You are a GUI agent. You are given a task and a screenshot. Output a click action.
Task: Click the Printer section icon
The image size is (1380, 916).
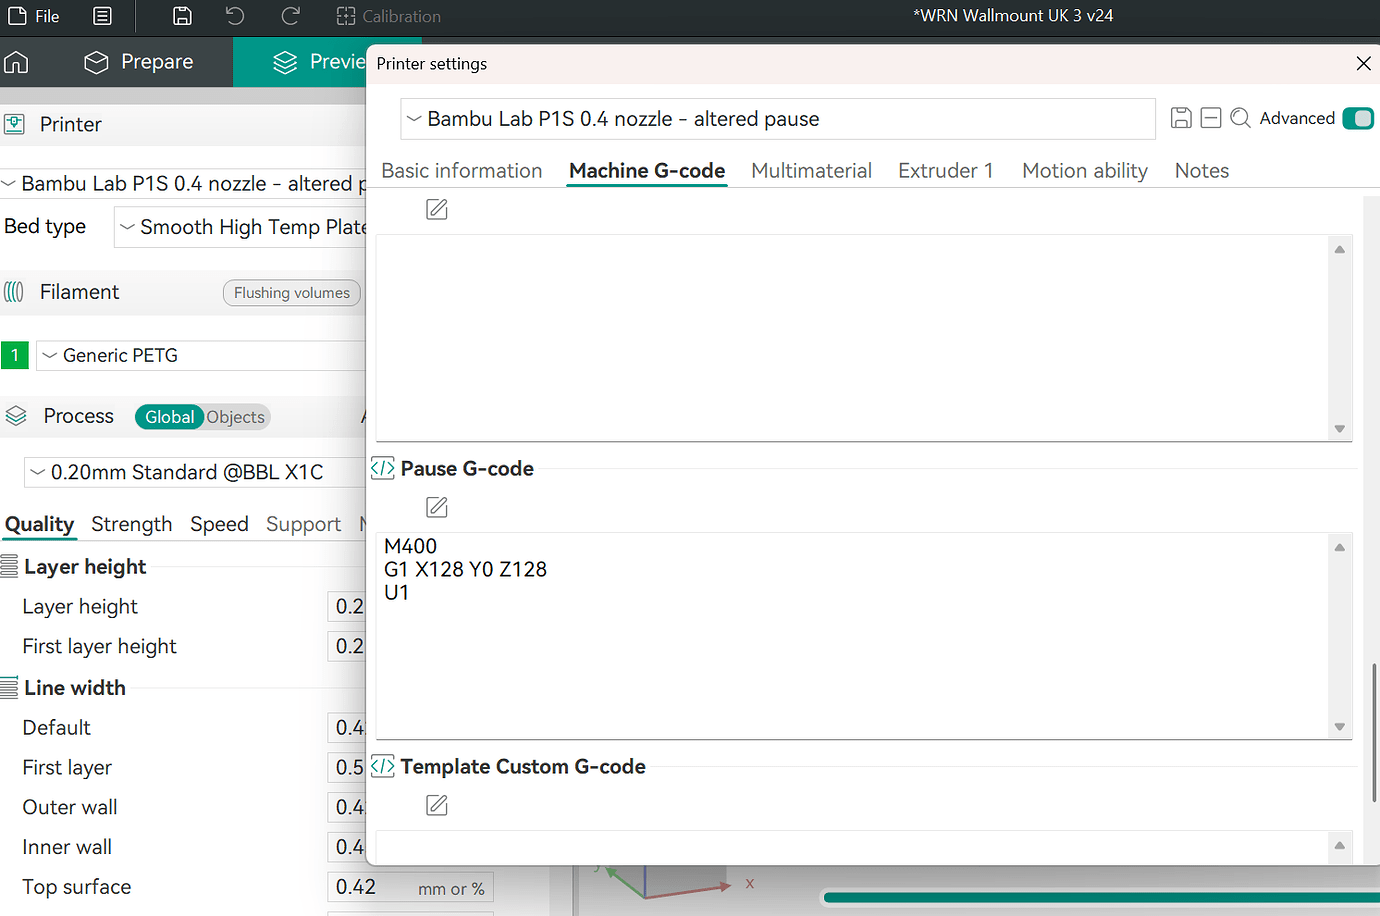15,124
